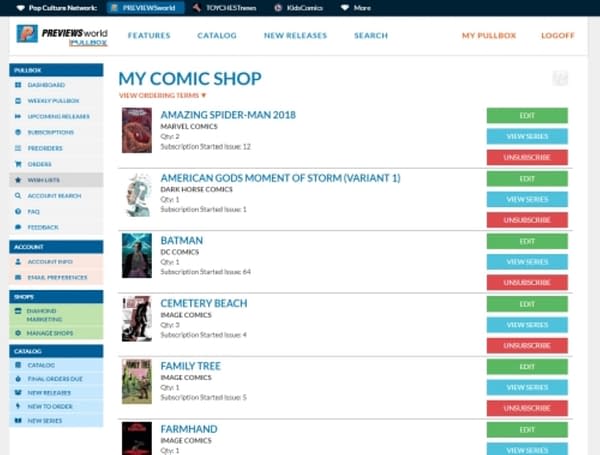Edit the Farmhand subscription
This screenshot has width=600, height=455.
click(x=527, y=430)
